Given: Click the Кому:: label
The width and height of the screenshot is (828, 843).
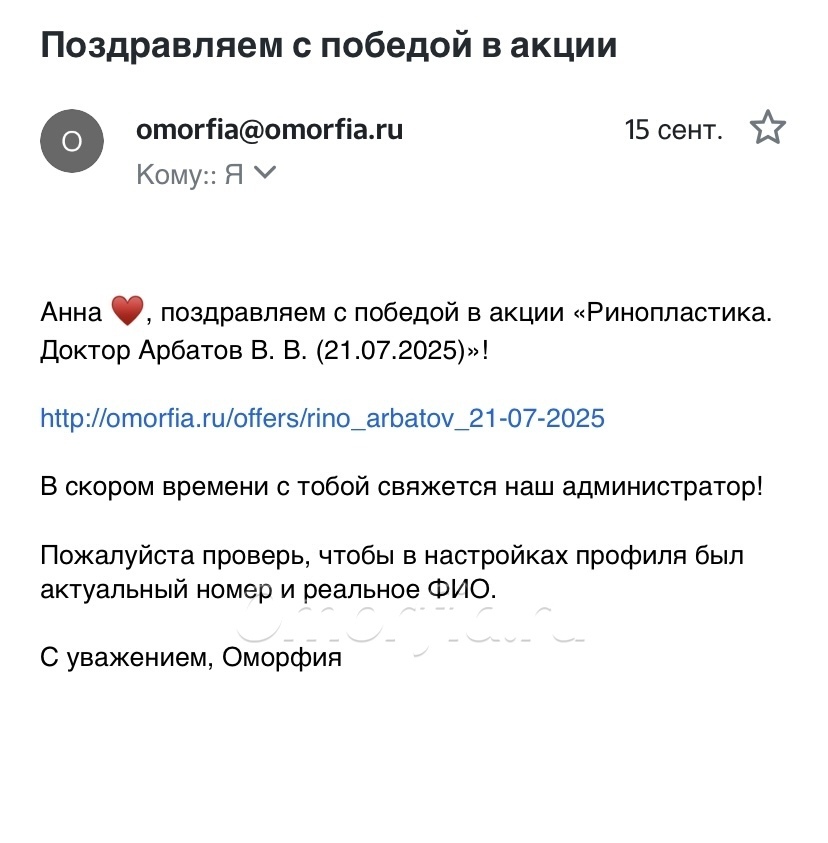Looking at the screenshot, I should click(176, 174).
